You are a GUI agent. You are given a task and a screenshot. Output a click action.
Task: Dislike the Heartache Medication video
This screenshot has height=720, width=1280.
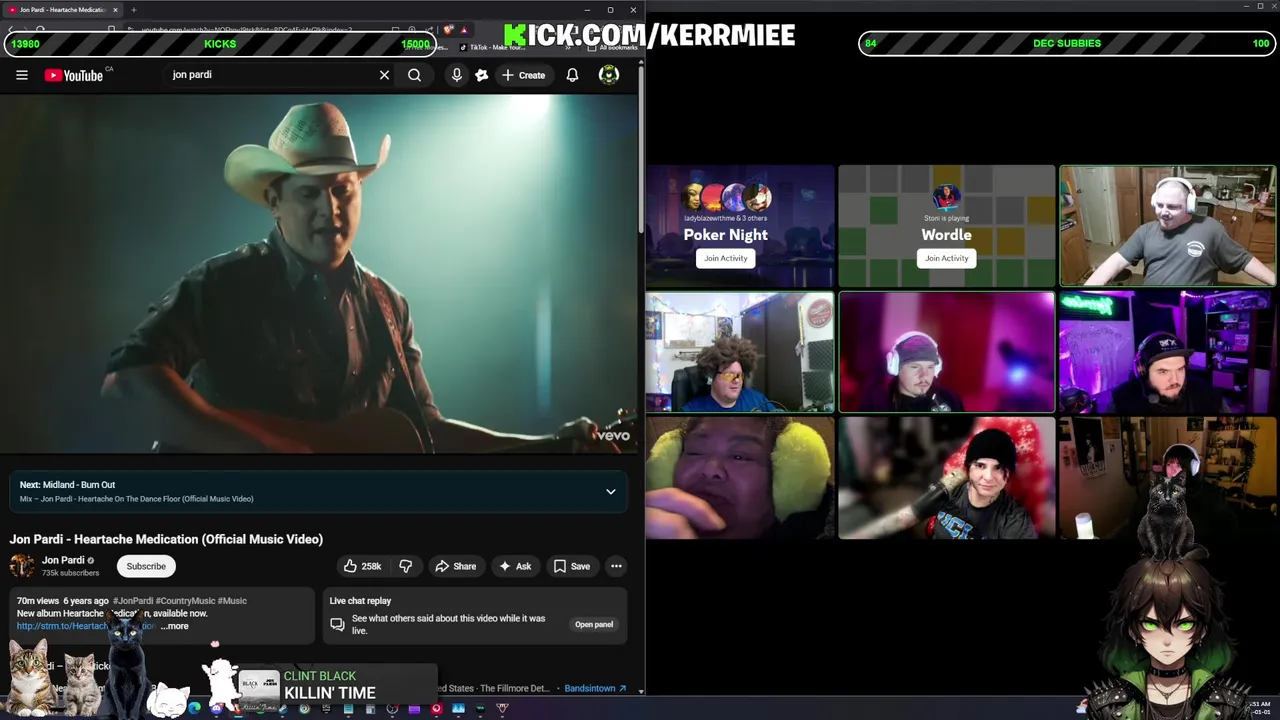coord(406,566)
